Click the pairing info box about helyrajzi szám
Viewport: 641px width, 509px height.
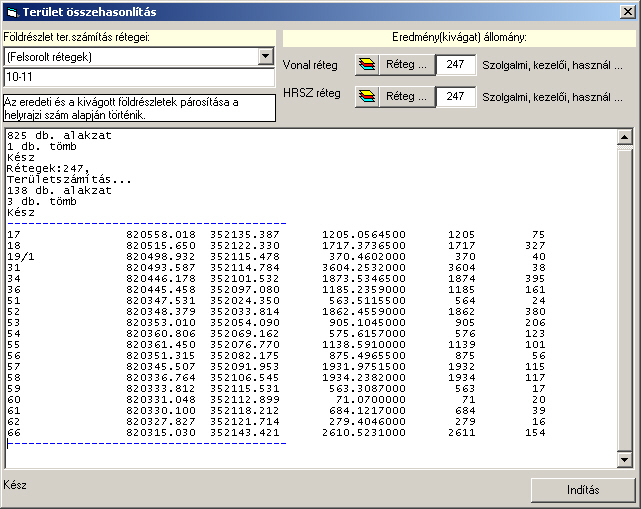tap(139, 108)
